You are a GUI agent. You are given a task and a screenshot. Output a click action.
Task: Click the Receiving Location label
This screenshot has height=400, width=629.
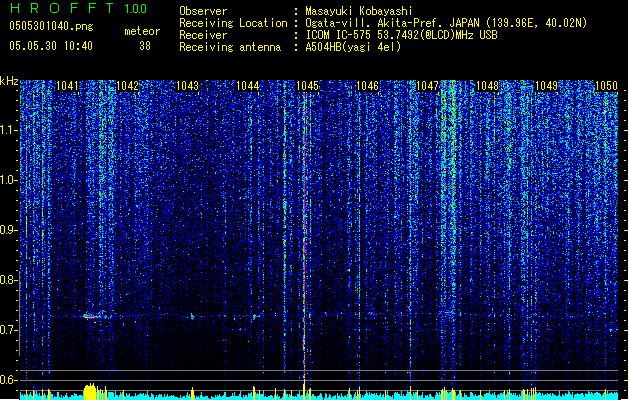click(233, 23)
